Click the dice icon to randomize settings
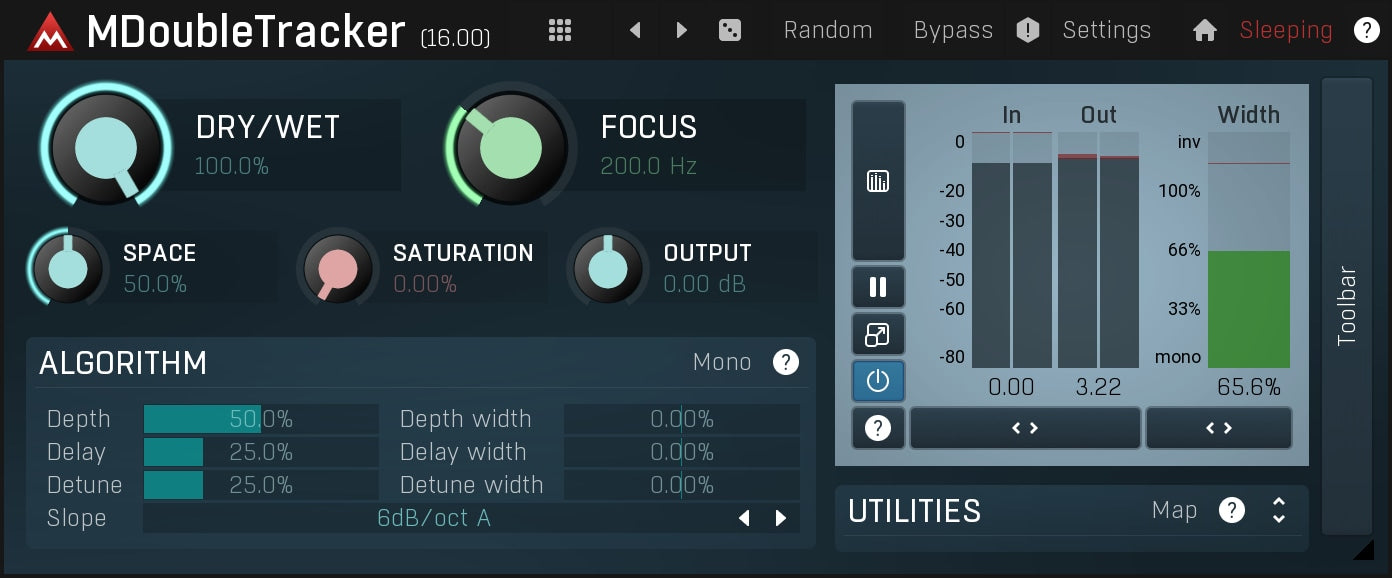 [x=730, y=30]
